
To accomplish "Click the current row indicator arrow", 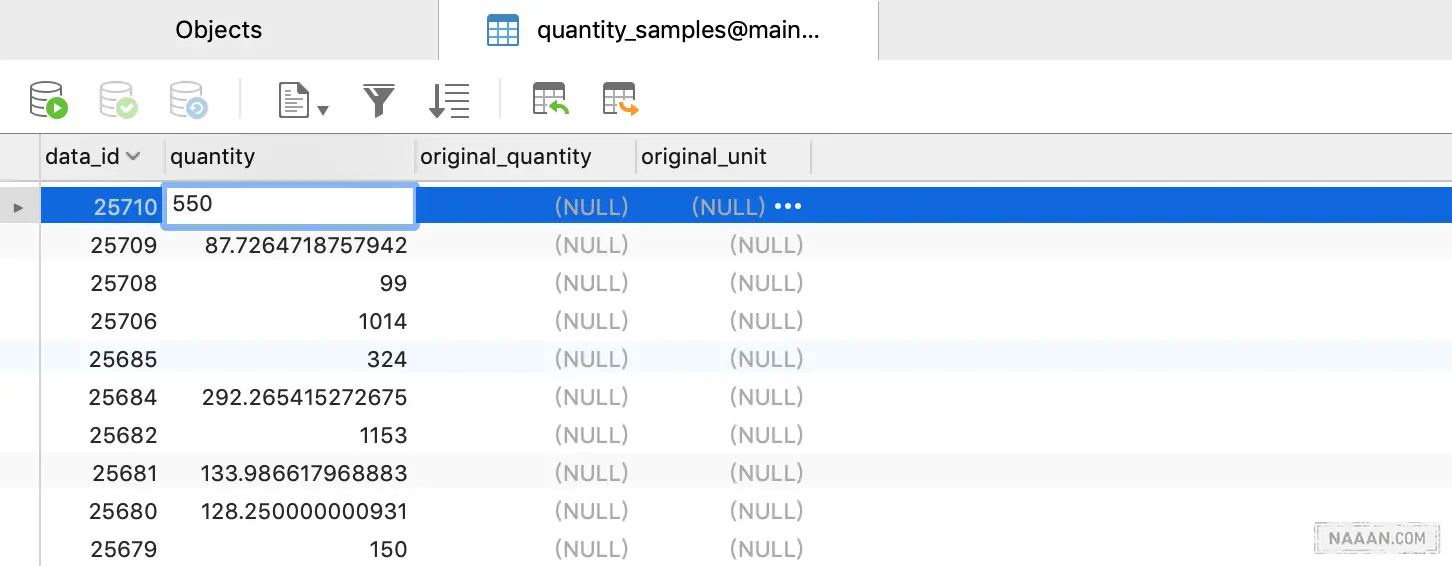I will [18, 207].
